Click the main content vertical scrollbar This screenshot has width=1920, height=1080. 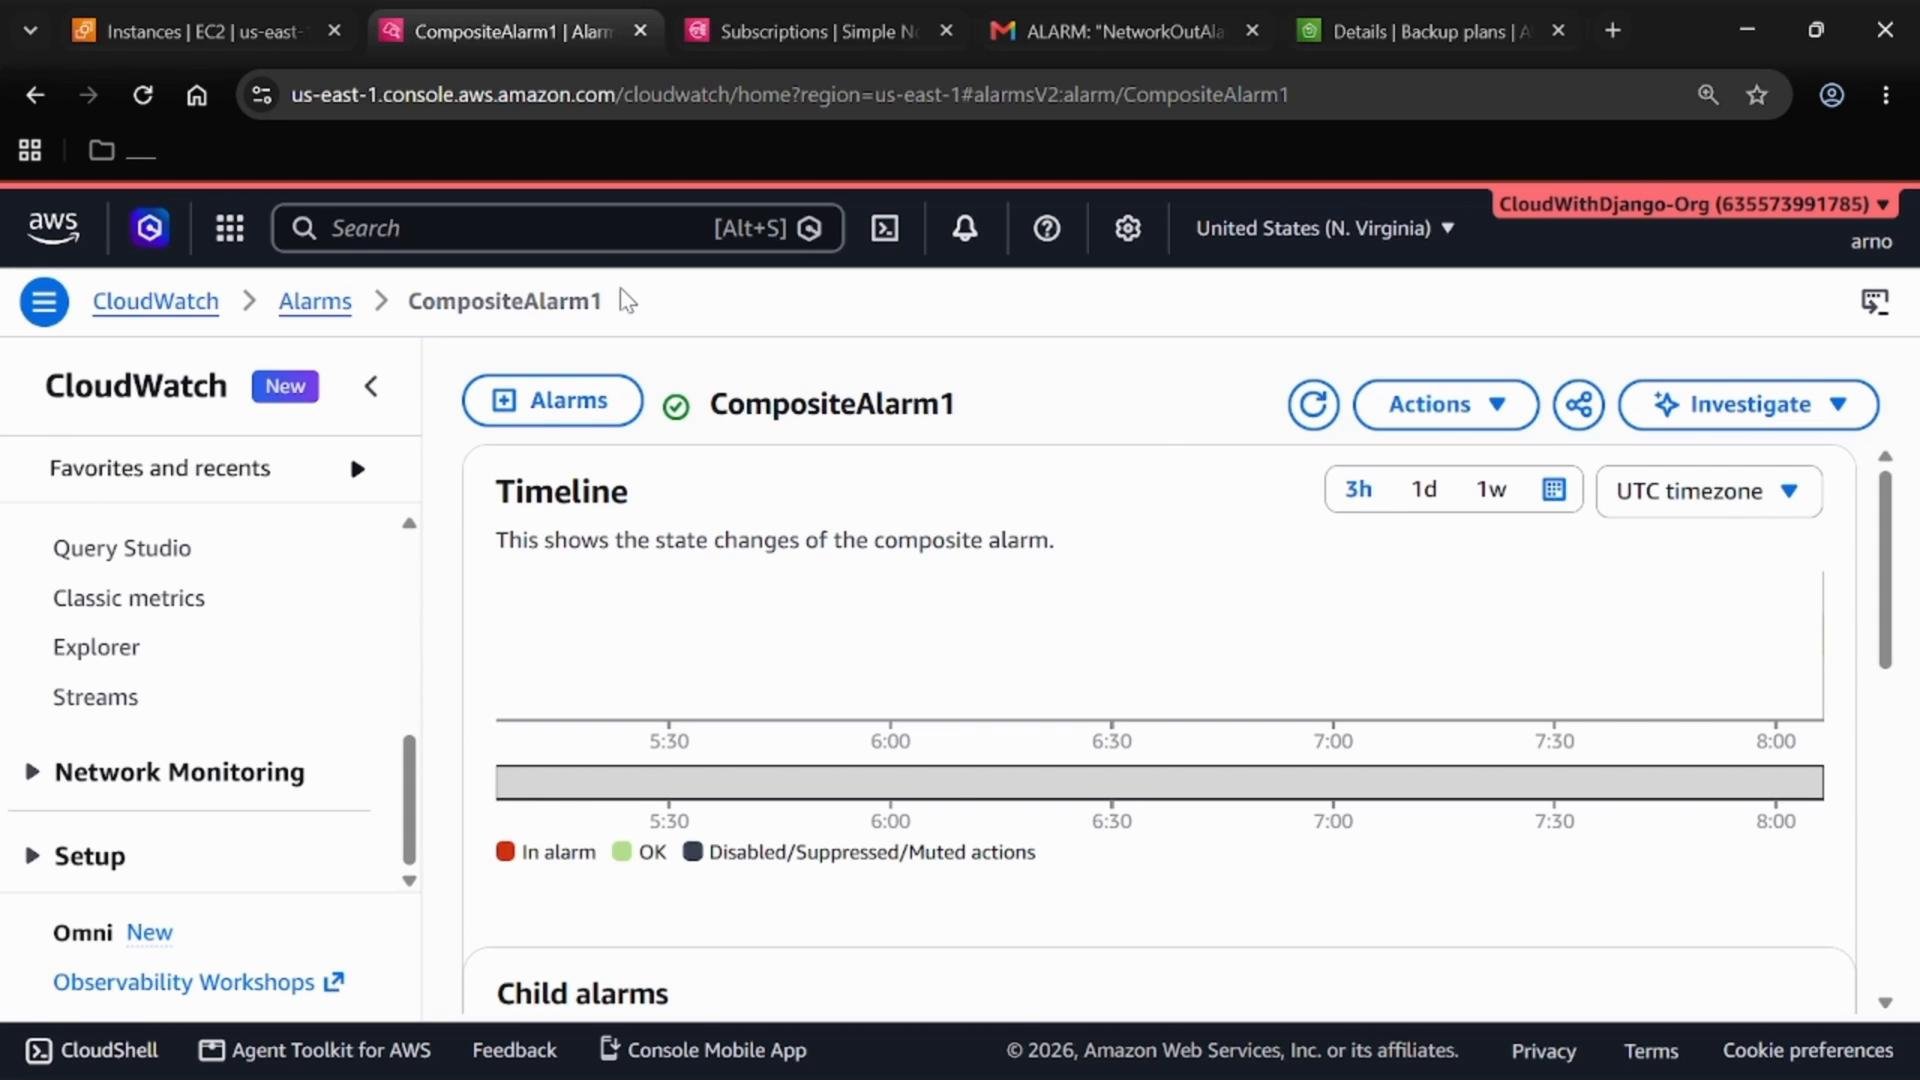click(1885, 570)
